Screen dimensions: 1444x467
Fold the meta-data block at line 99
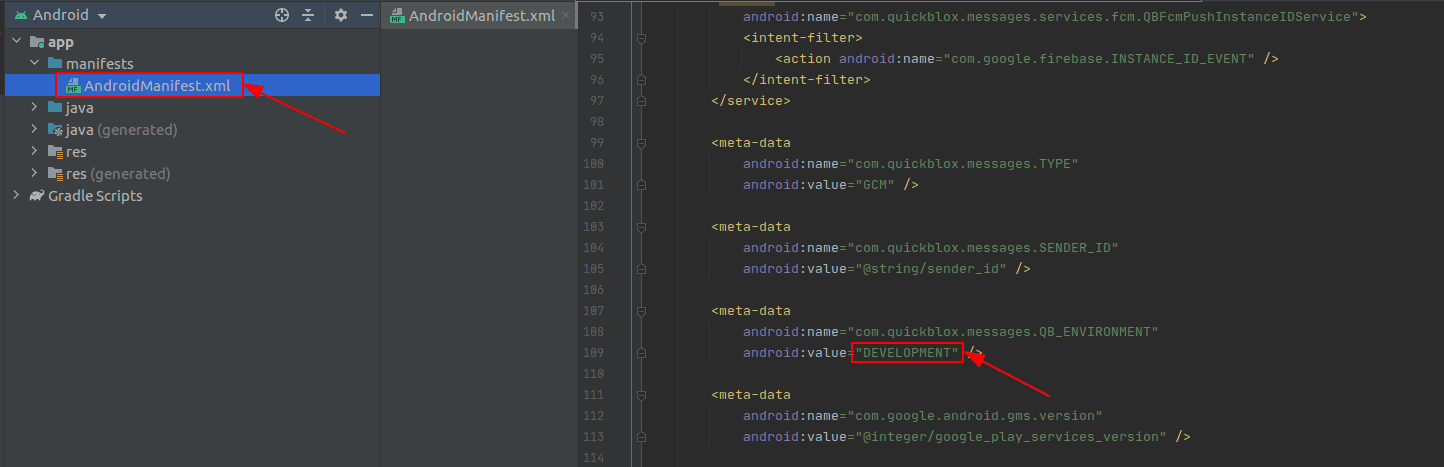point(641,143)
